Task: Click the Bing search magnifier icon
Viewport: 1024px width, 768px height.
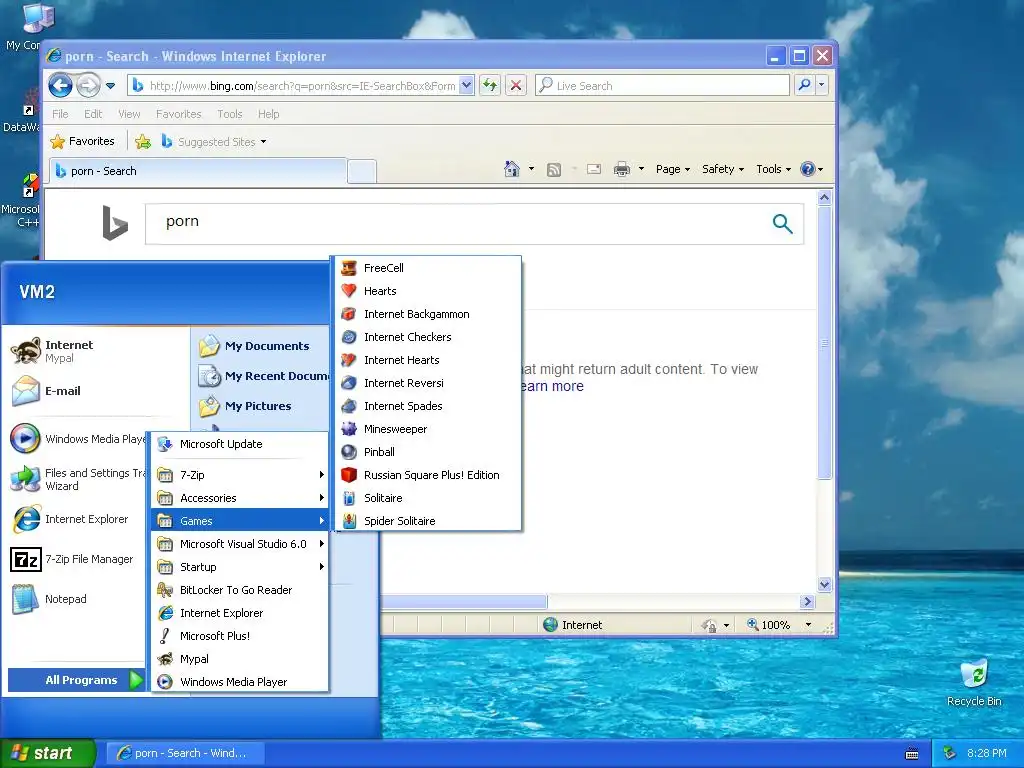Action: (782, 223)
